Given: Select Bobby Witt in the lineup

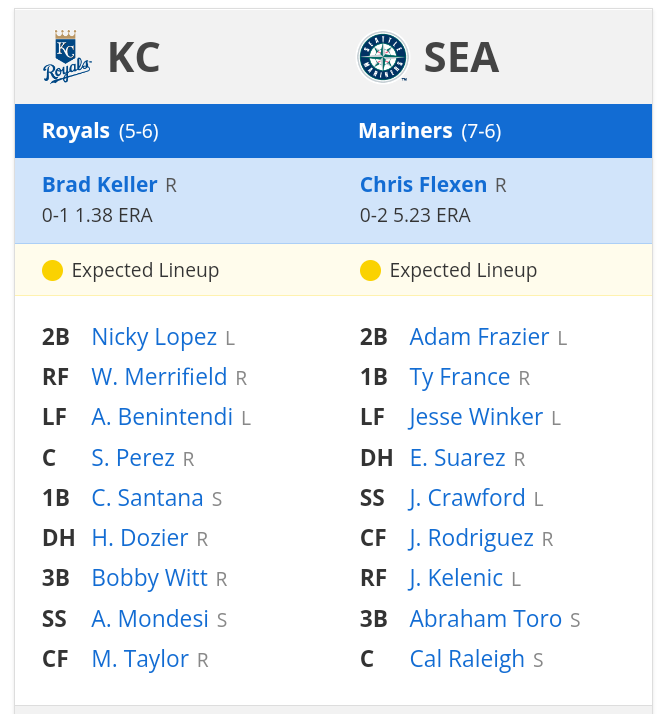Looking at the screenshot, I should point(149,578).
